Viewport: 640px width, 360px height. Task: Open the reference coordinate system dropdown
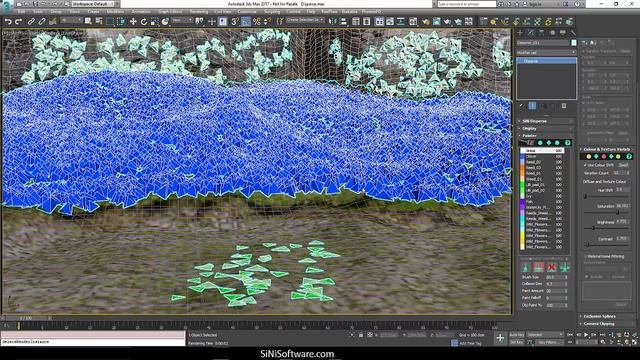click(x=182, y=20)
